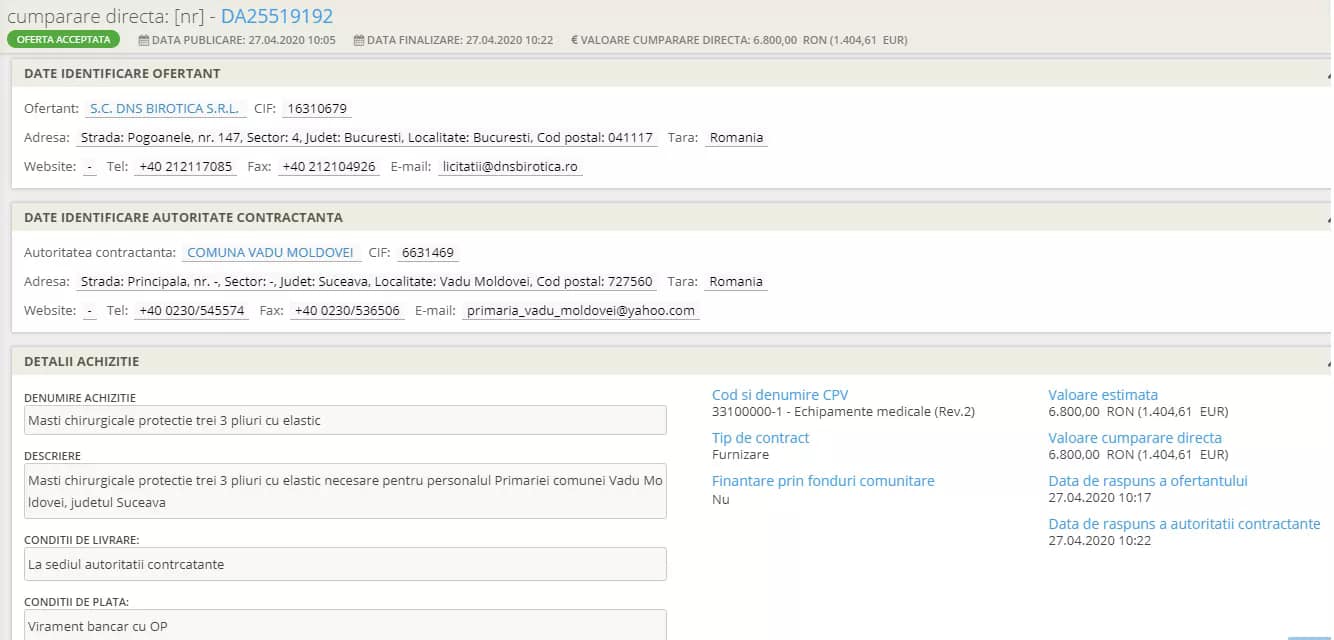Screen dimensions: 1334x640
Task: Click the calendar icon beside Data Finalizare
Action: (x=359, y=41)
